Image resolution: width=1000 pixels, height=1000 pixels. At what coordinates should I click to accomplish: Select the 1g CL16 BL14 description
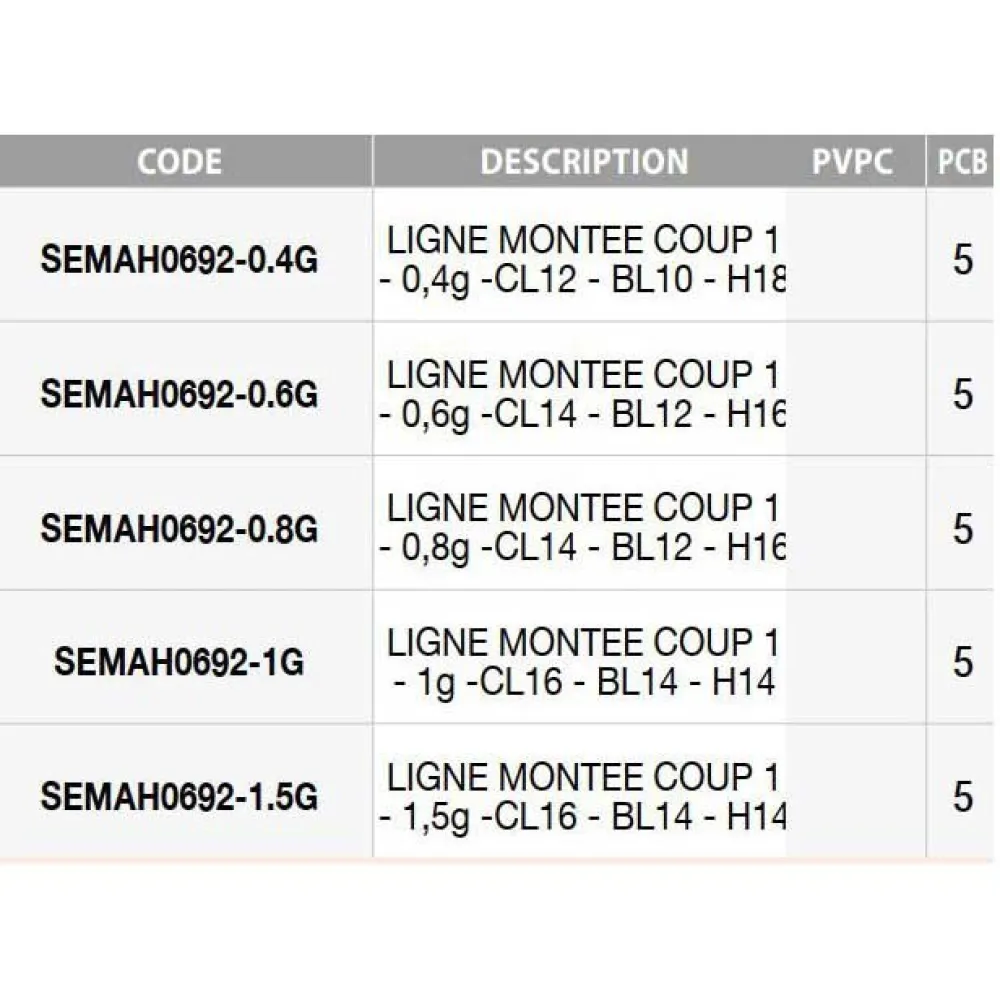pyautogui.click(x=582, y=662)
